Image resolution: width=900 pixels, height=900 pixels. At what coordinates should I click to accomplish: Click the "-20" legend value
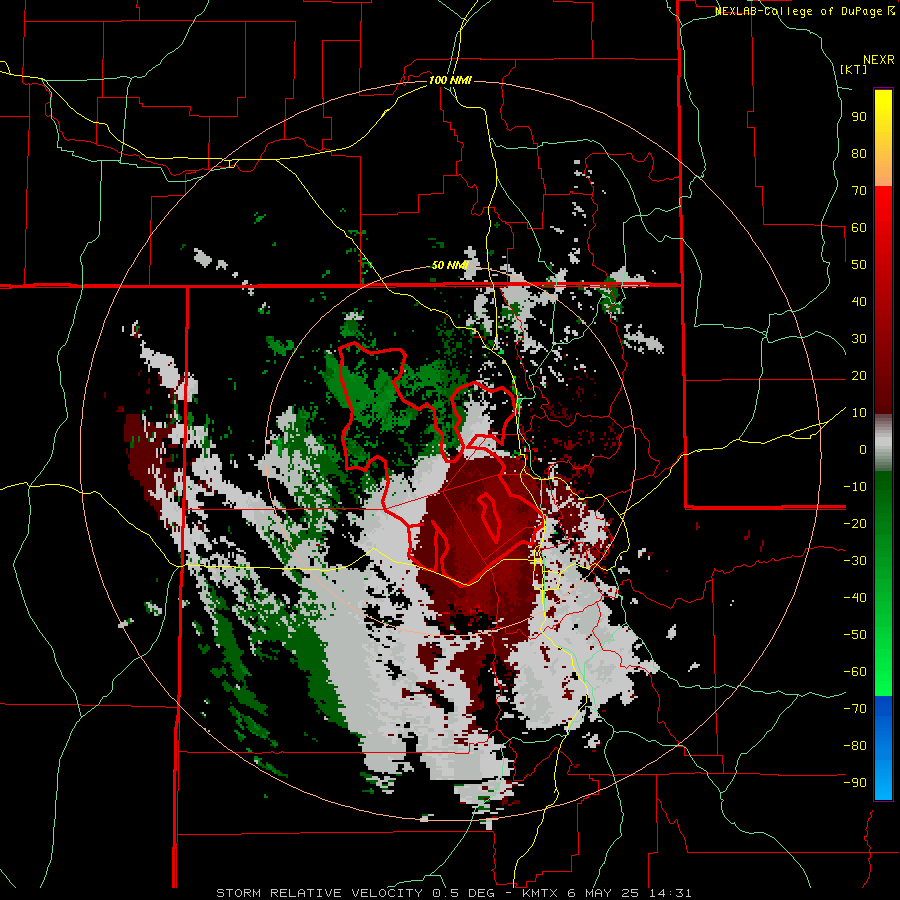pos(855,524)
